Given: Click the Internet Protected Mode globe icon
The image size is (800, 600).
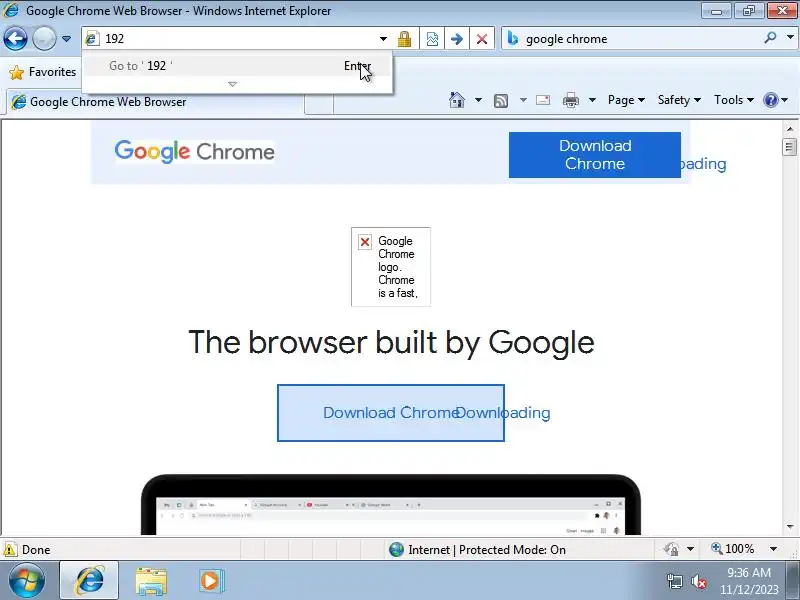Looking at the screenshot, I should click(396, 549).
